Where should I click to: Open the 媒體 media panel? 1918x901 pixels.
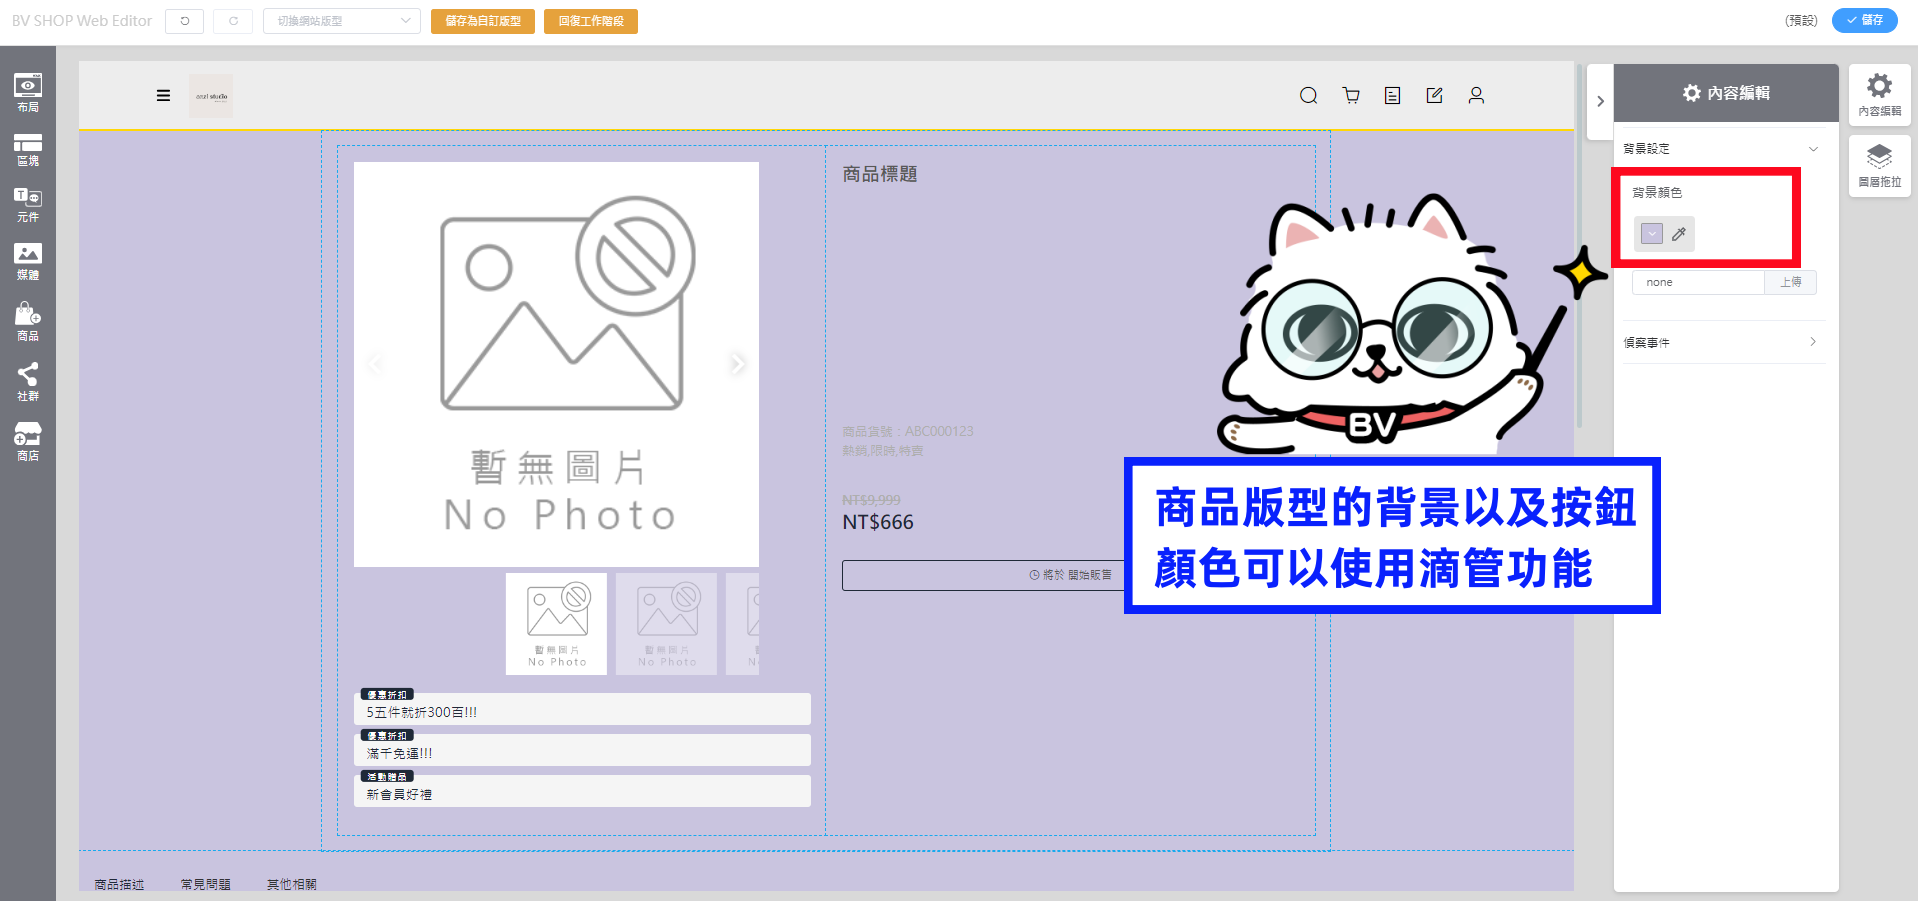point(28,262)
